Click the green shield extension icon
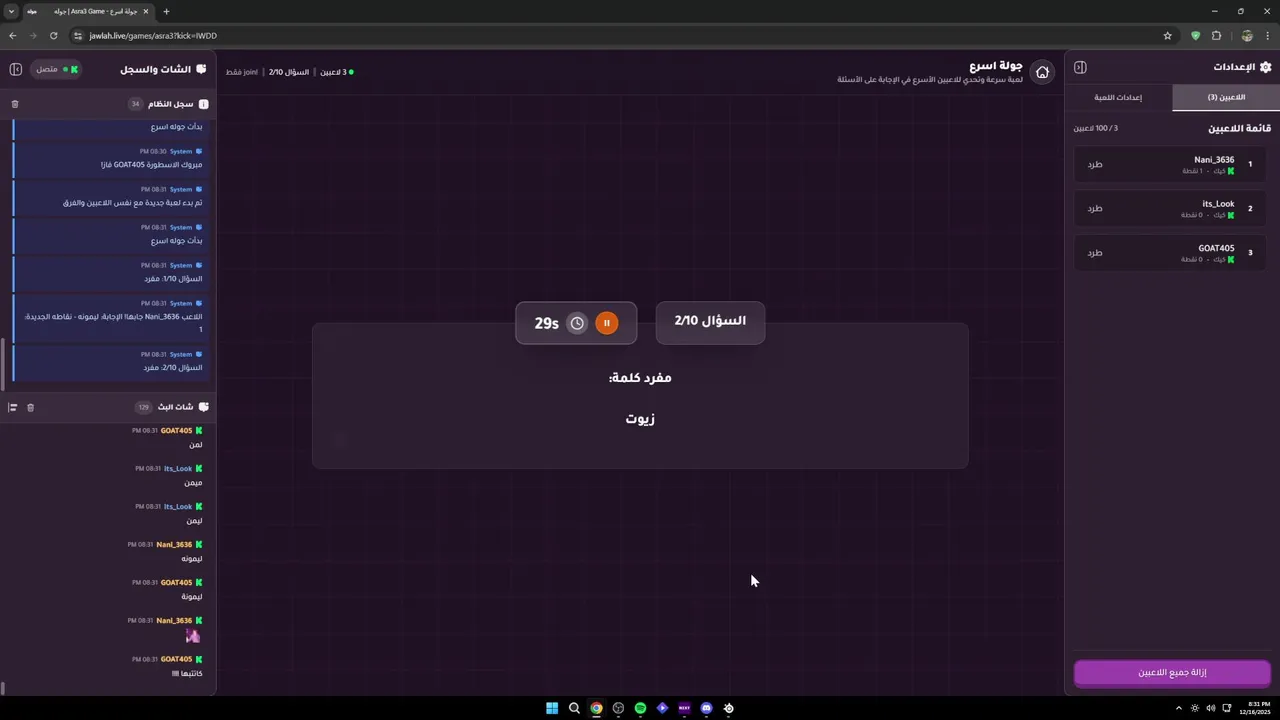1280x720 pixels. (1195, 35)
